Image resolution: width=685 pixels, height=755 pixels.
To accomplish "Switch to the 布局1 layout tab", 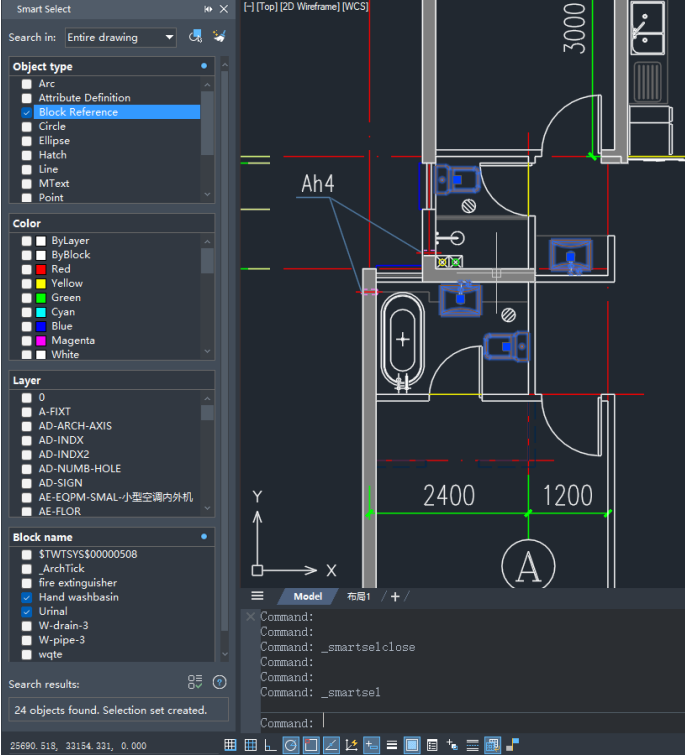I will [x=358, y=596].
